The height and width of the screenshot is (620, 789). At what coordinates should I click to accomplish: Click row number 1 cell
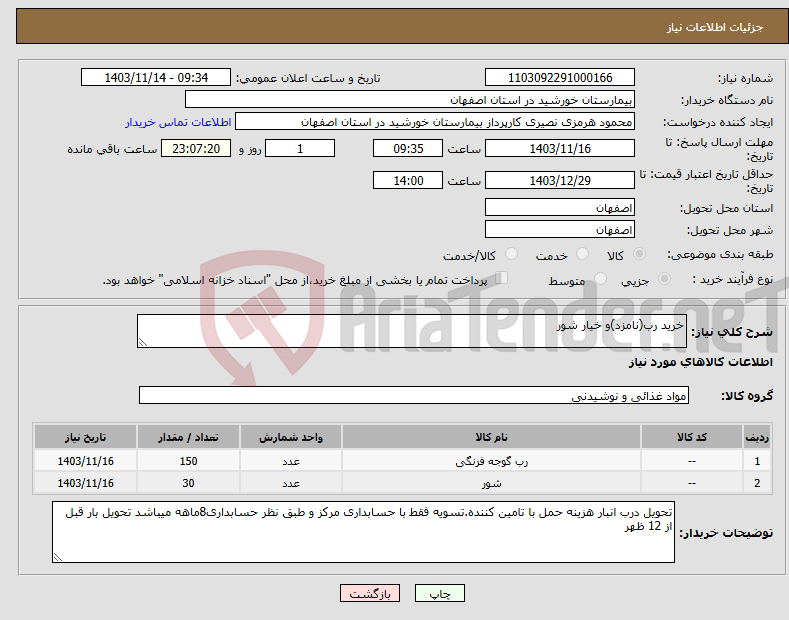[757, 460]
